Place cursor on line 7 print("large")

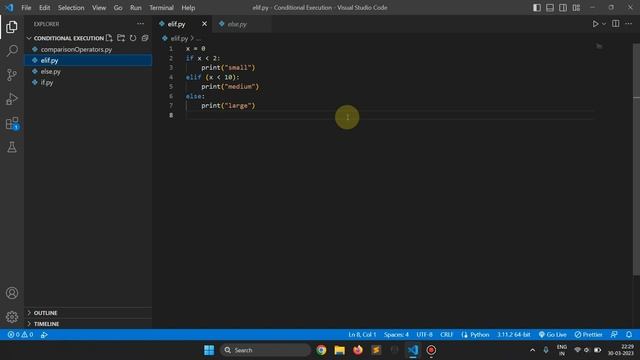(228, 106)
